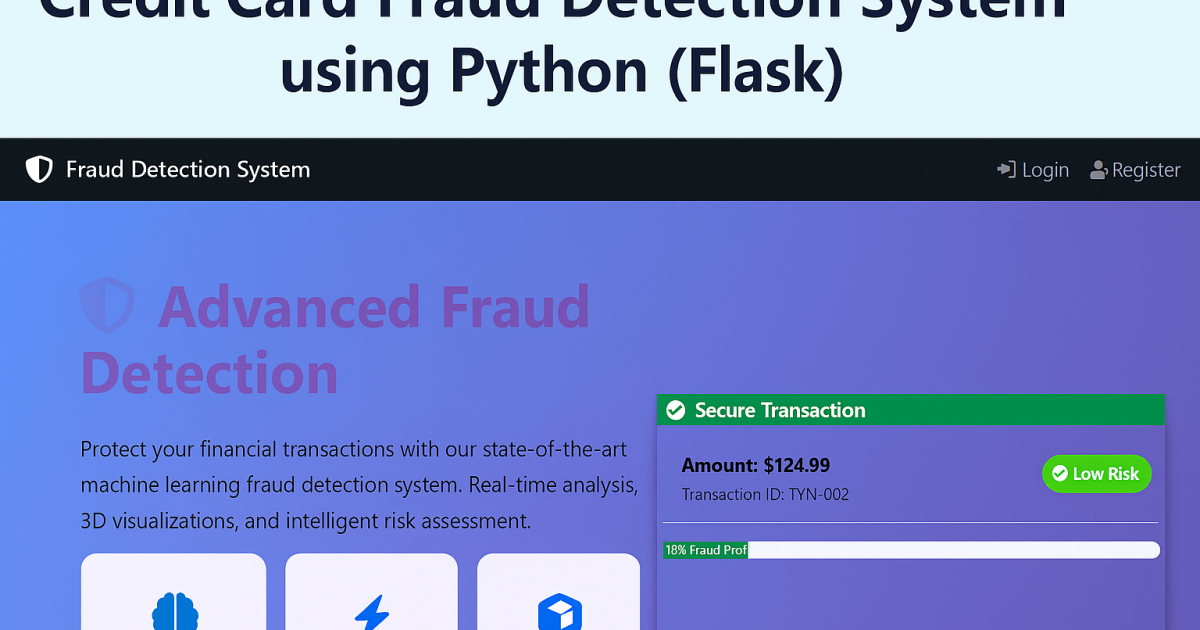Viewport: 1200px width, 630px height.
Task: Click the lightning bolt real-time analysis icon
Action: pos(371,612)
